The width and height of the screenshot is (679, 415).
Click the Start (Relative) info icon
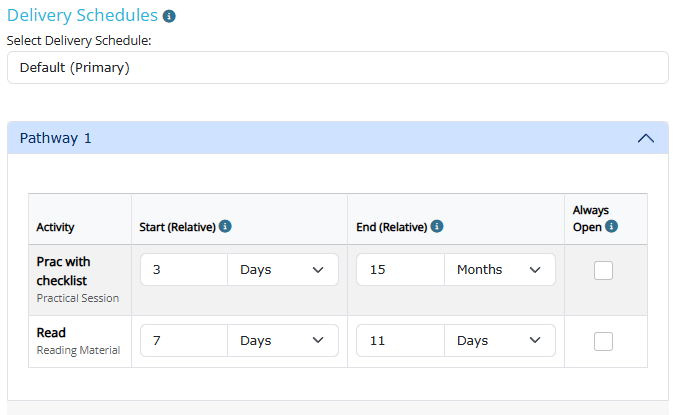[225, 227]
